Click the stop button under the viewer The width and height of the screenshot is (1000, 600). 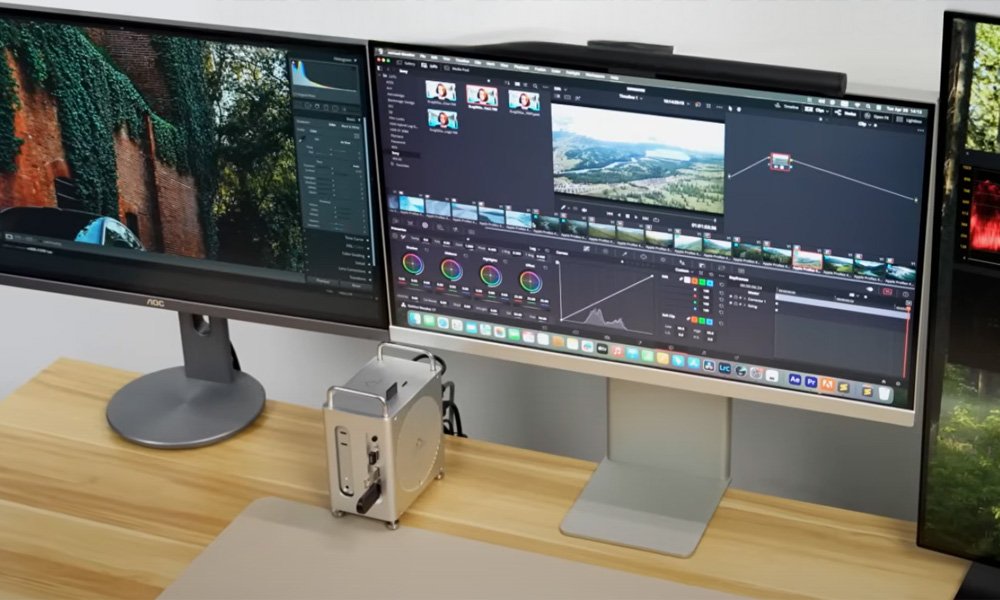[x=628, y=216]
